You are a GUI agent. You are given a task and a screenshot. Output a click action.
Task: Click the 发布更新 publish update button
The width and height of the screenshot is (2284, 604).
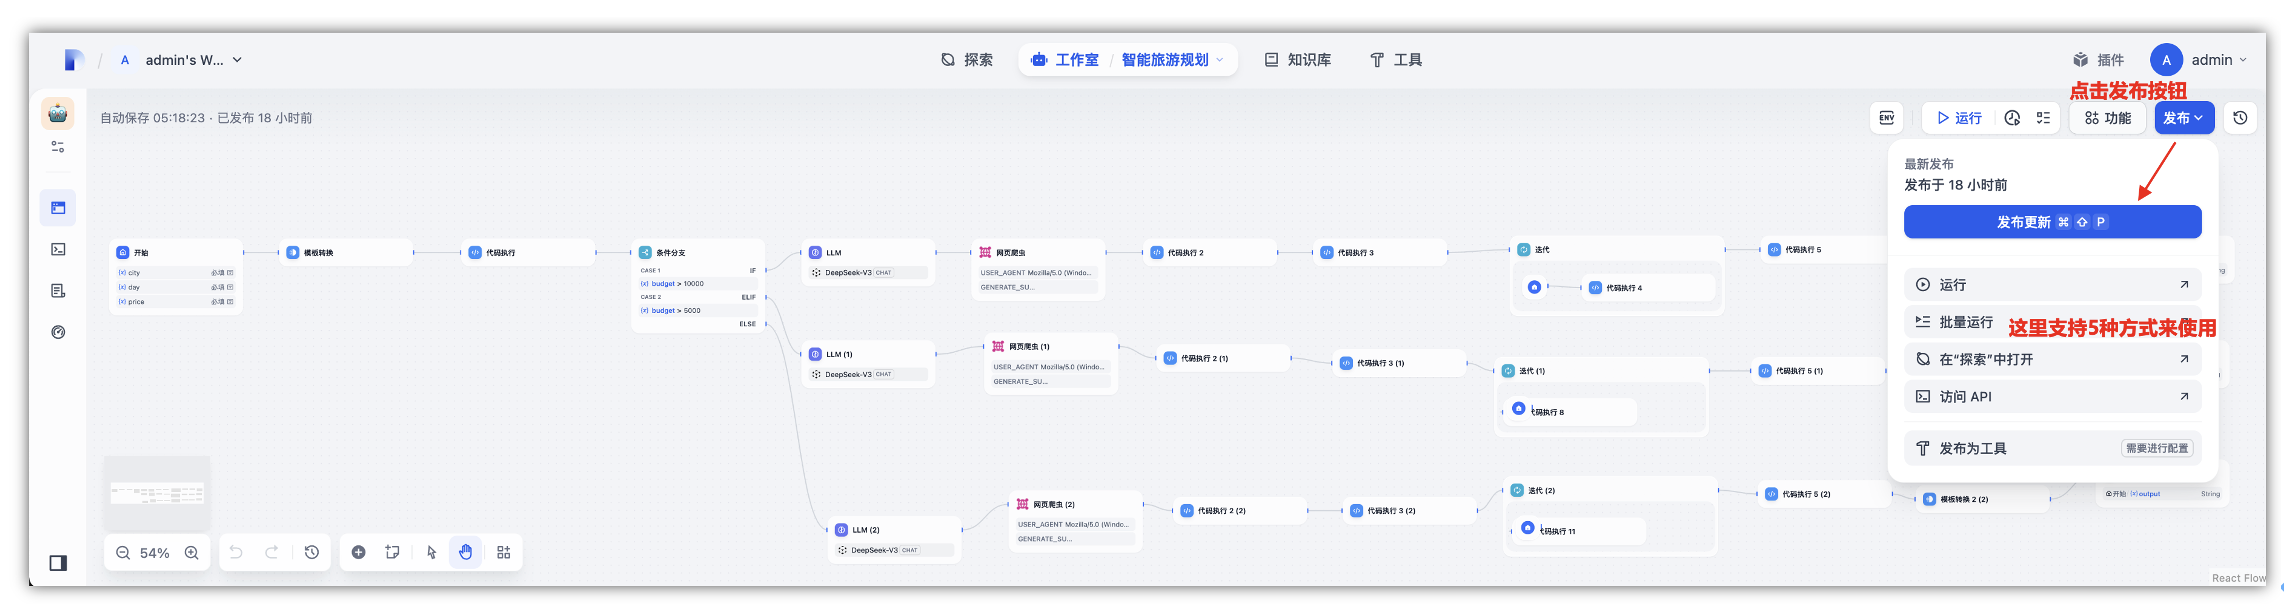[x=2052, y=222]
